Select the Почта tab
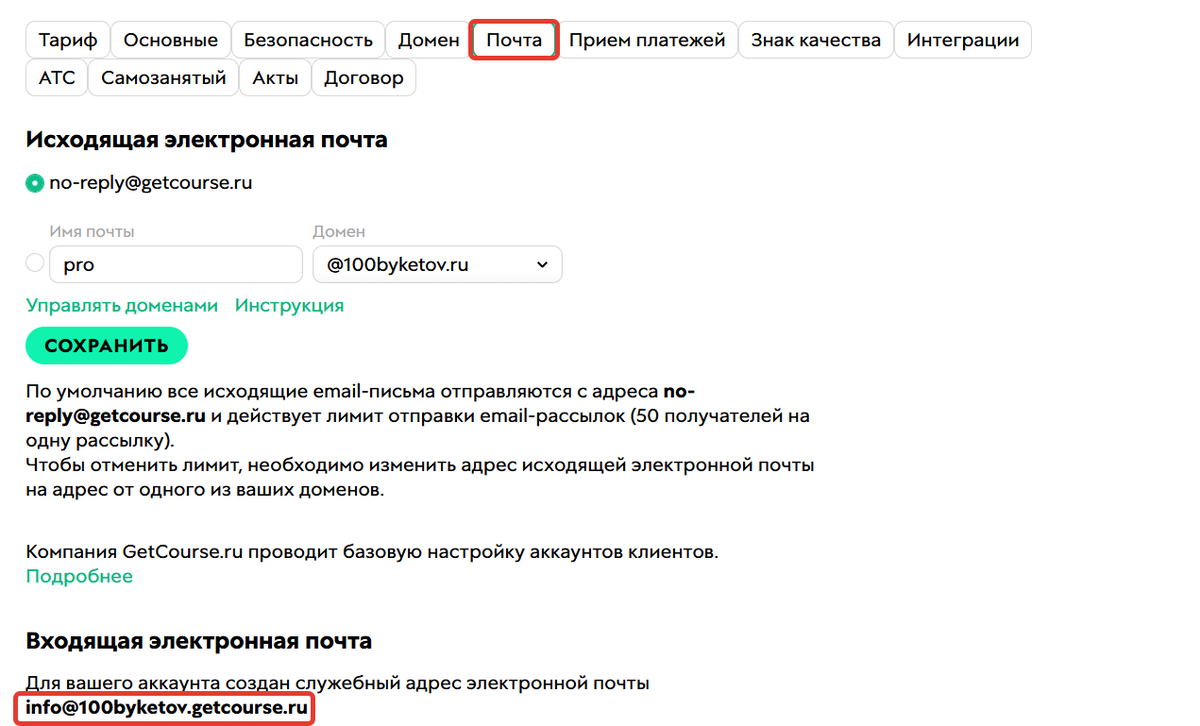Image resolution: width=1200 pixels, height=726 pixels. pos(514,41)
